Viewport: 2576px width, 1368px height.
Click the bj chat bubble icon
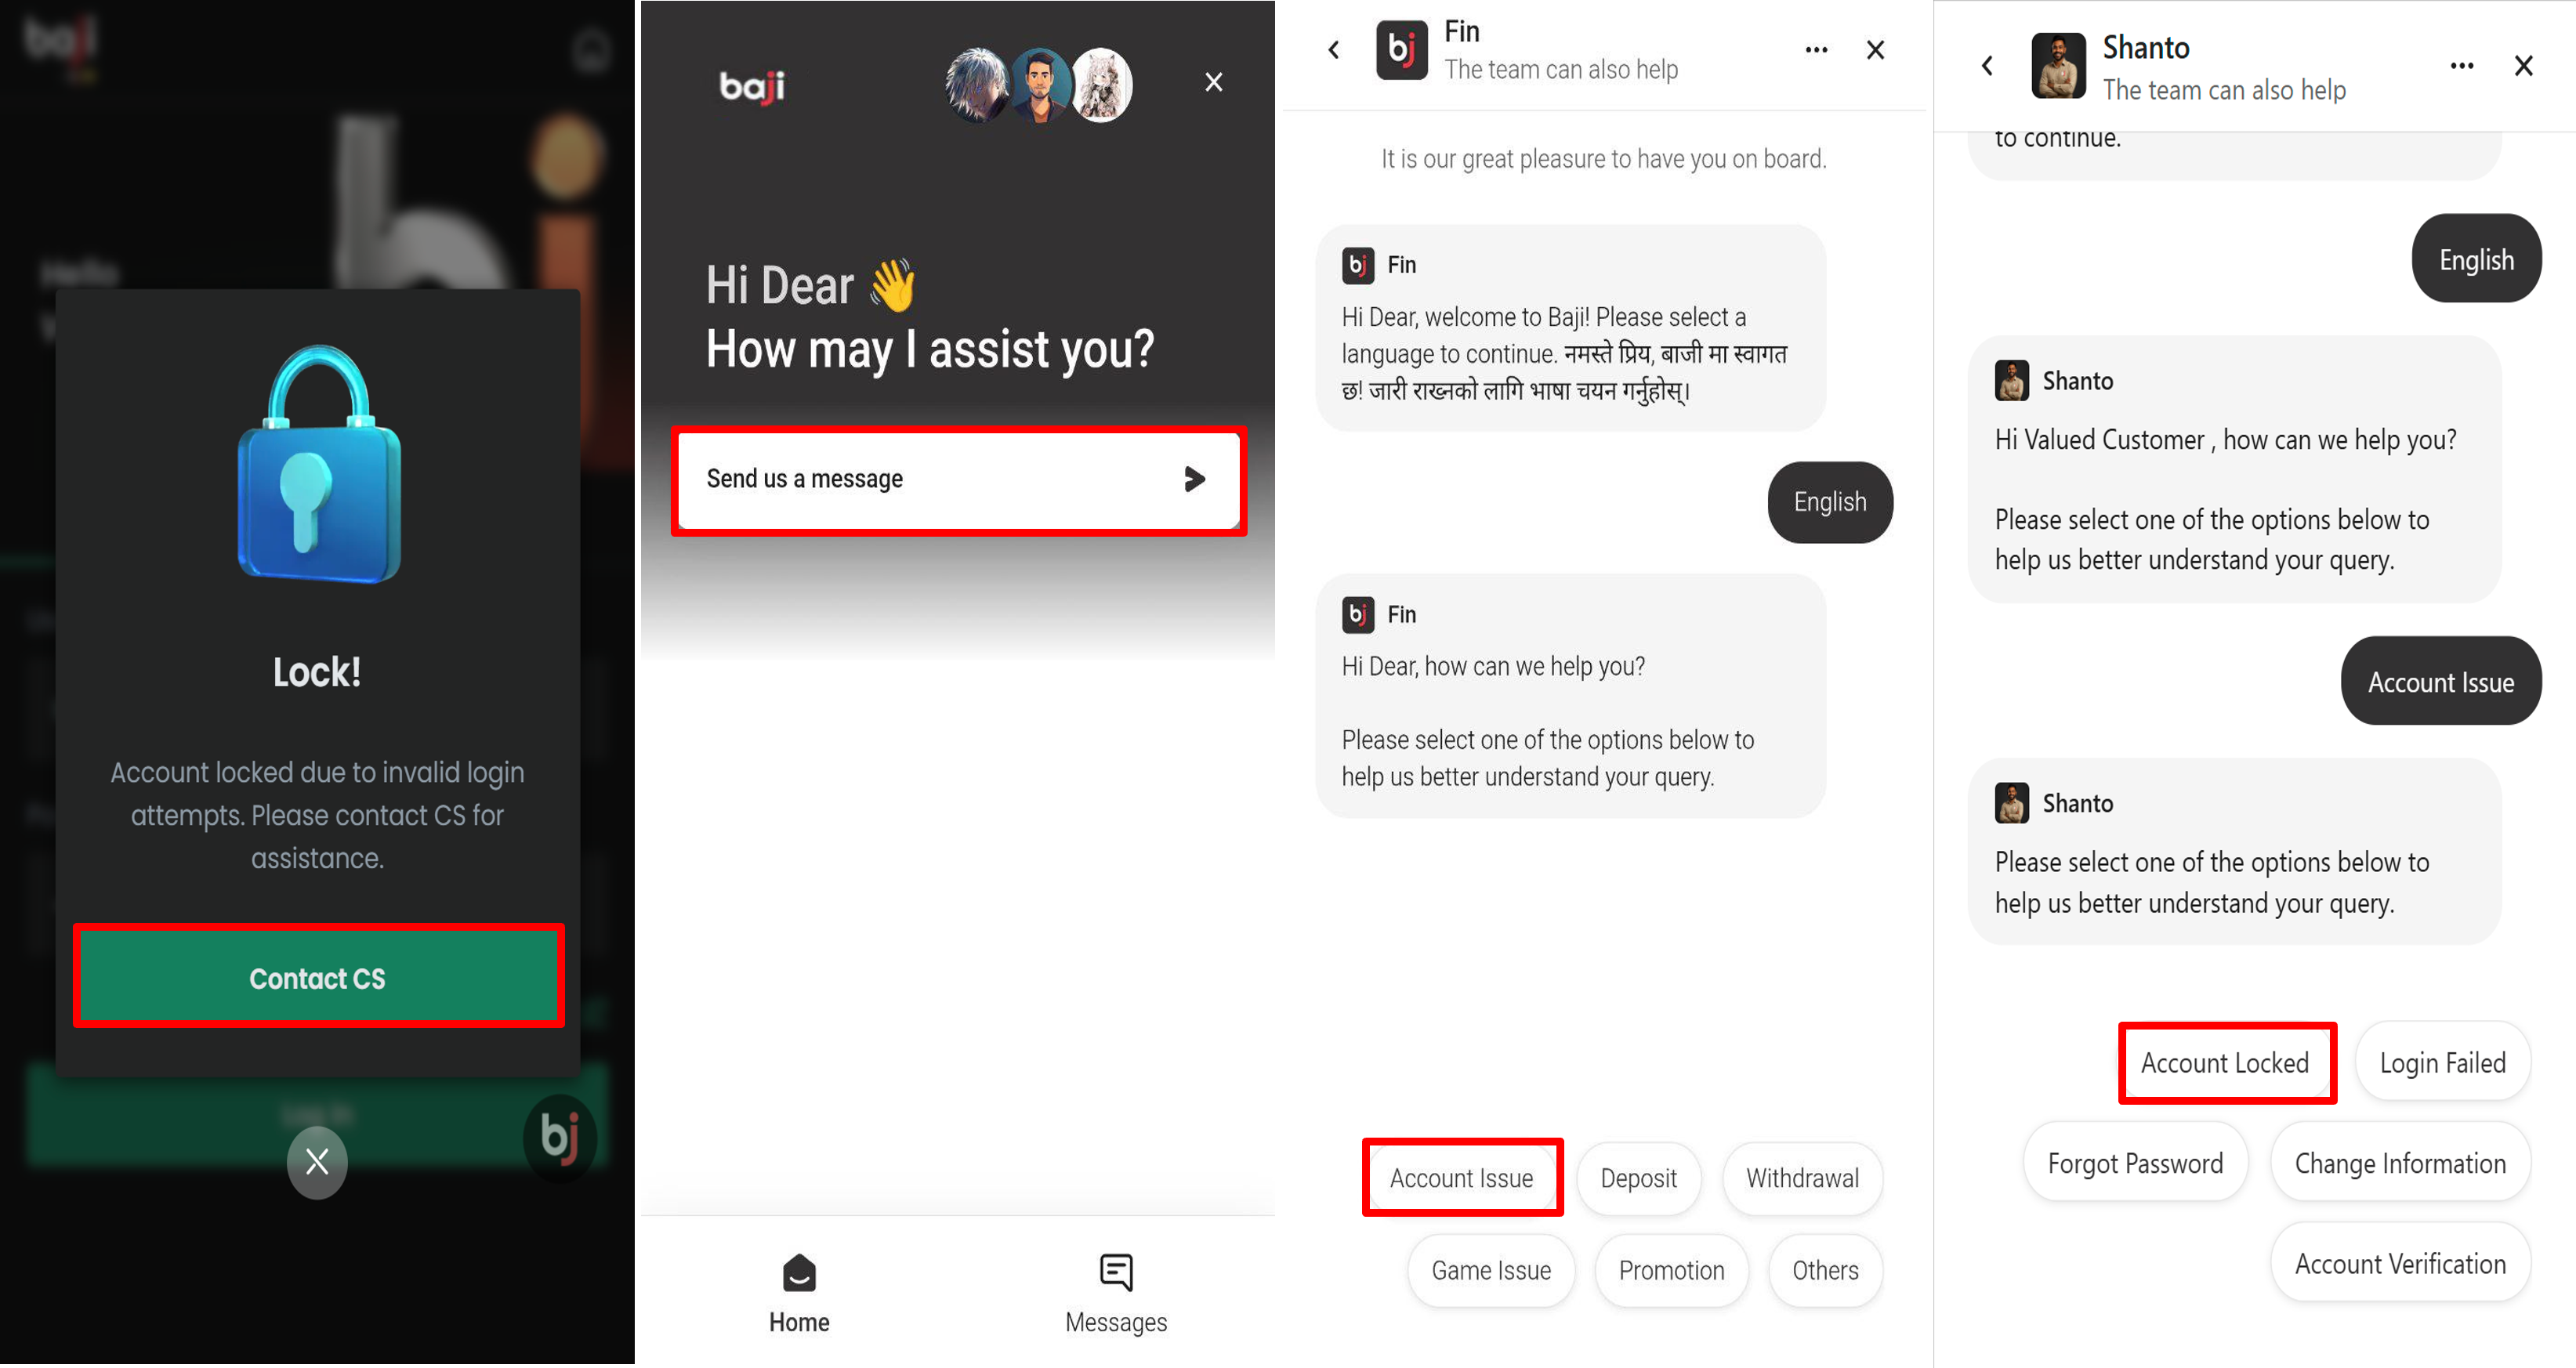click(560, 1137)
